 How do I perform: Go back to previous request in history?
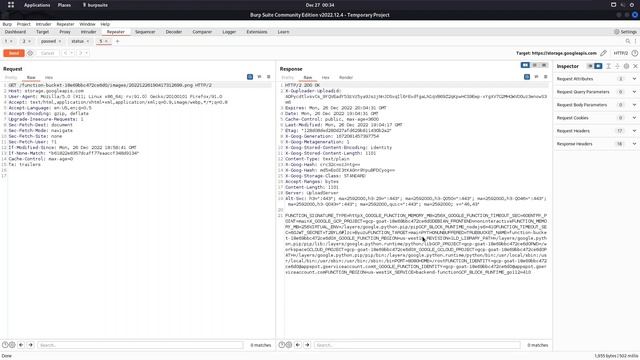pyautogui.click(x=65, y=53)
